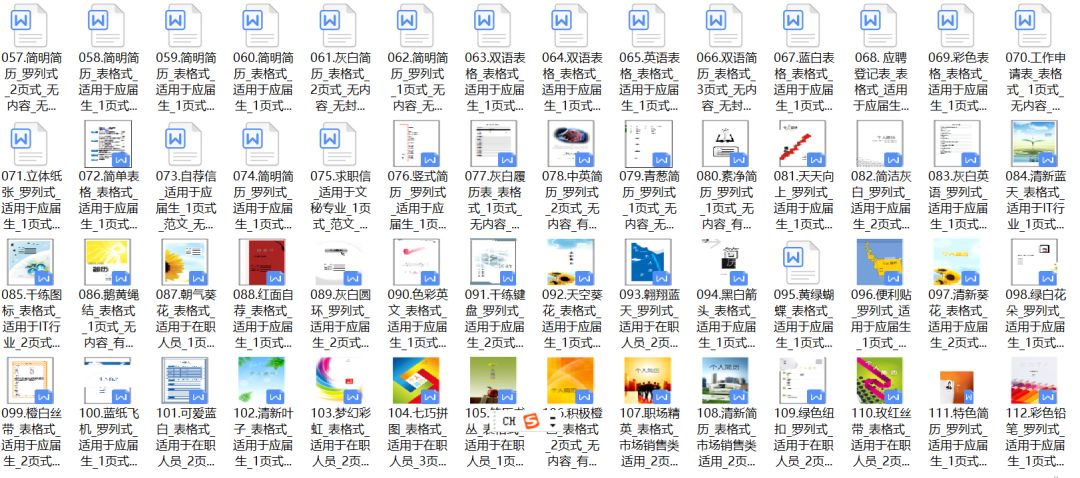The height and width of the screenshot is (478, 1080).
Task: Select the 108 清新简历 thumbnail
Action: point(725,380)
